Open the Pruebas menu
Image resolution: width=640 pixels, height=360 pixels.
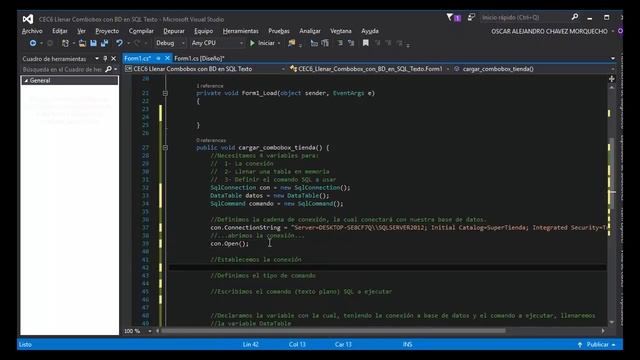pos(279,31)
